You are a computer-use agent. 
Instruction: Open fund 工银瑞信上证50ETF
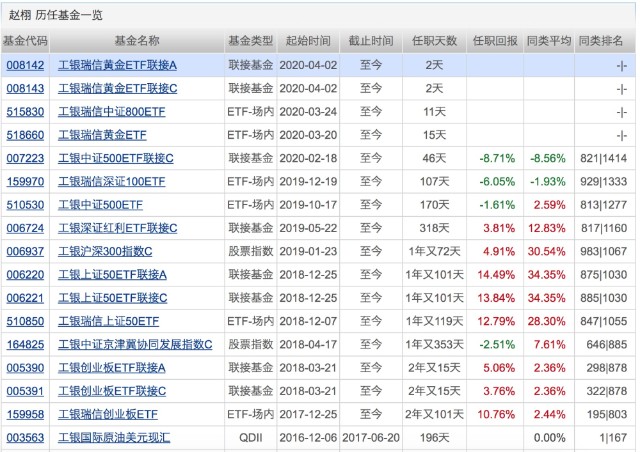coord(109,321)
